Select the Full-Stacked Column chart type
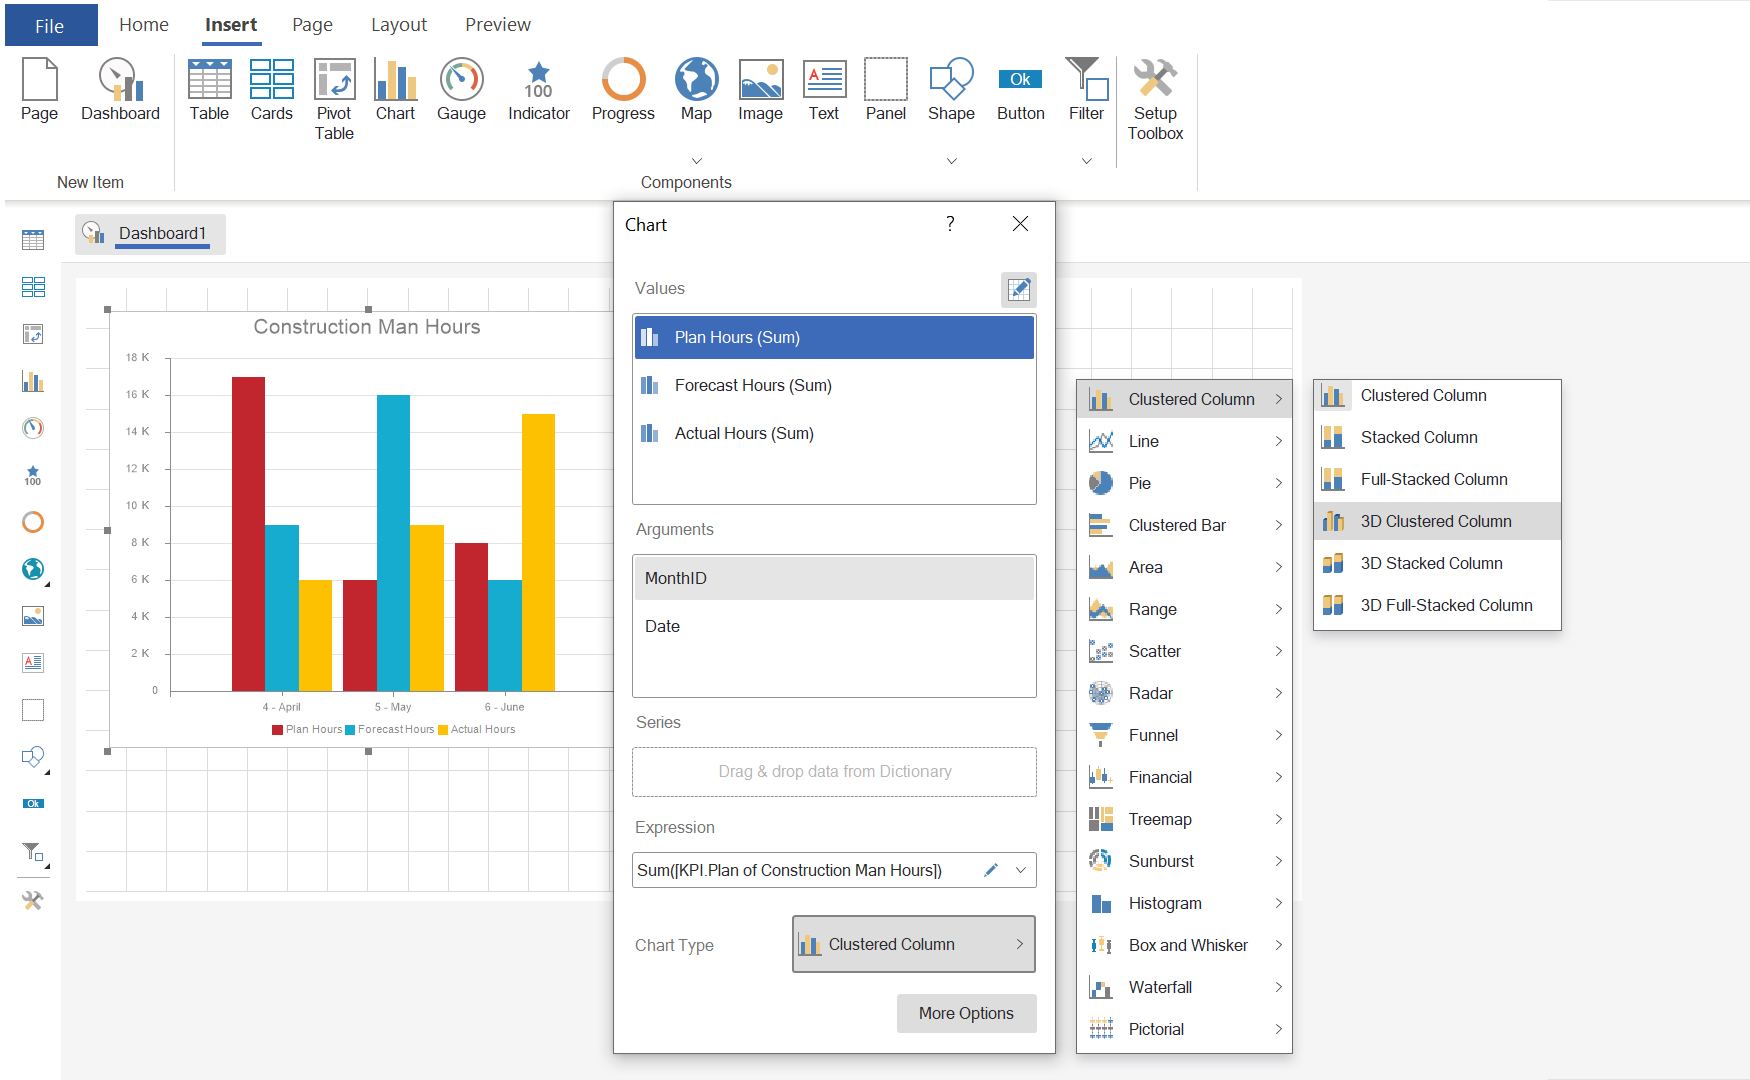 click(x=1434, y=478)
